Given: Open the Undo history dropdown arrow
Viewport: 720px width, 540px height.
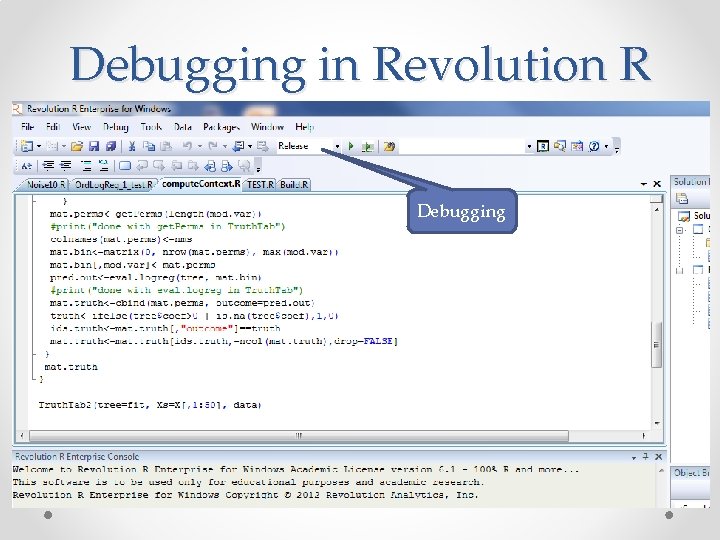Looking at the screenshot, I should [x=200, y=146].
